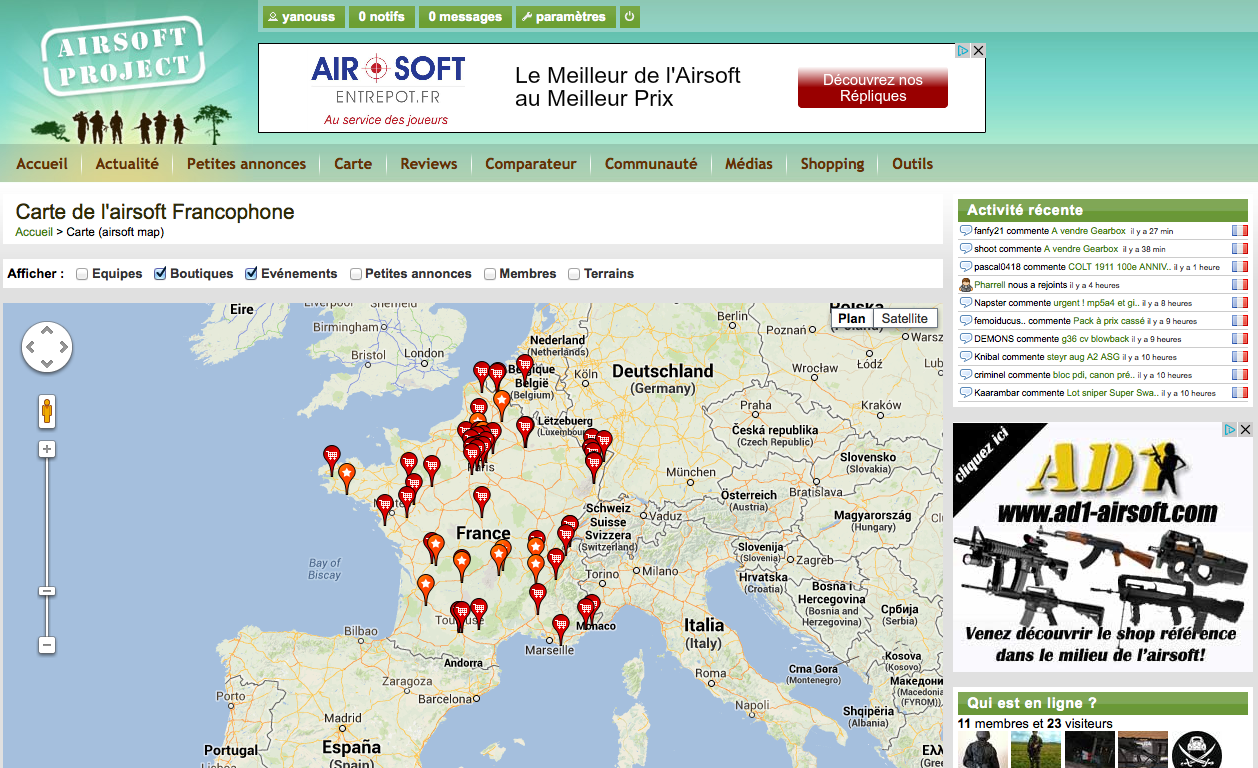Open Pharrell member profile link
Viewport: 1258px width, 768px height.
click(x=990, y=285)
